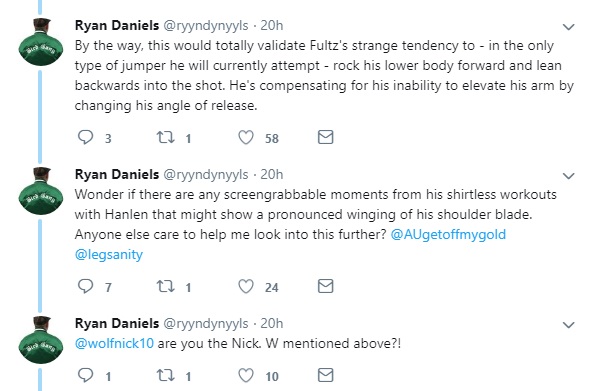This screenshot has width=603, height=391.
Task: Open chevron menu on the @wolfnick10 tweet
Action: click(568, 325)
